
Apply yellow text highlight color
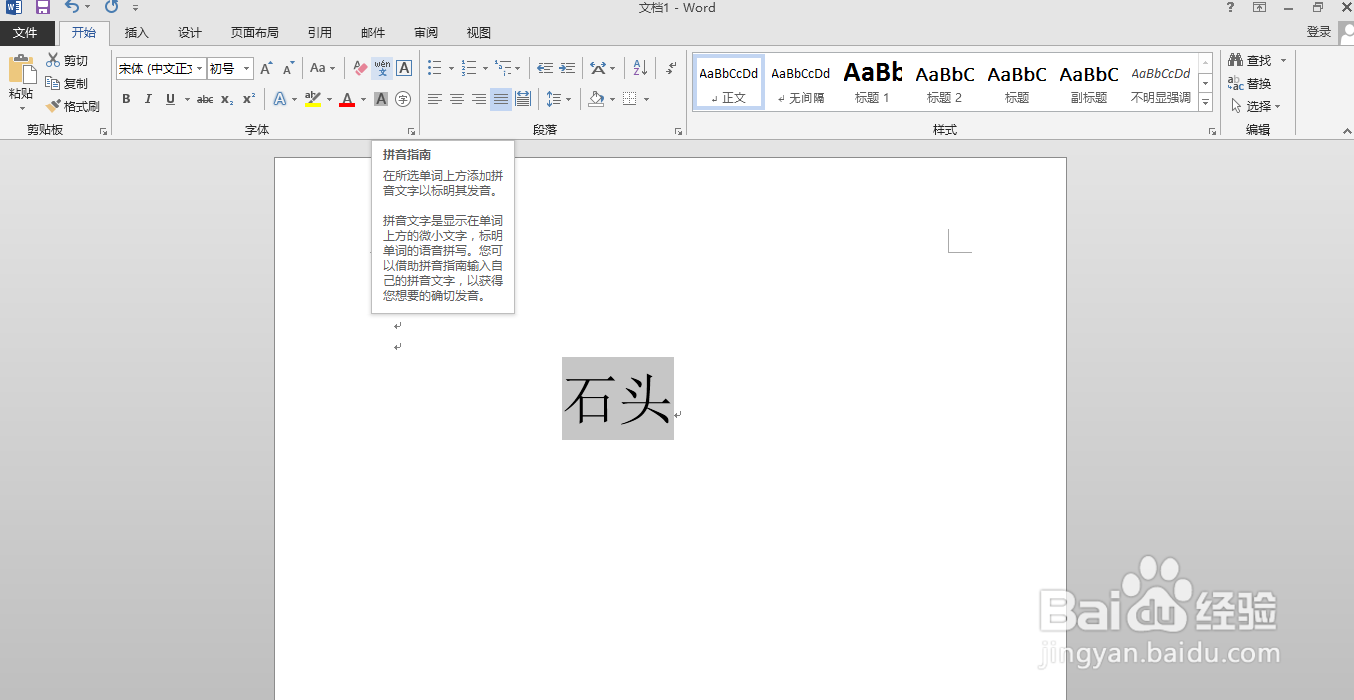coord(313,99)
